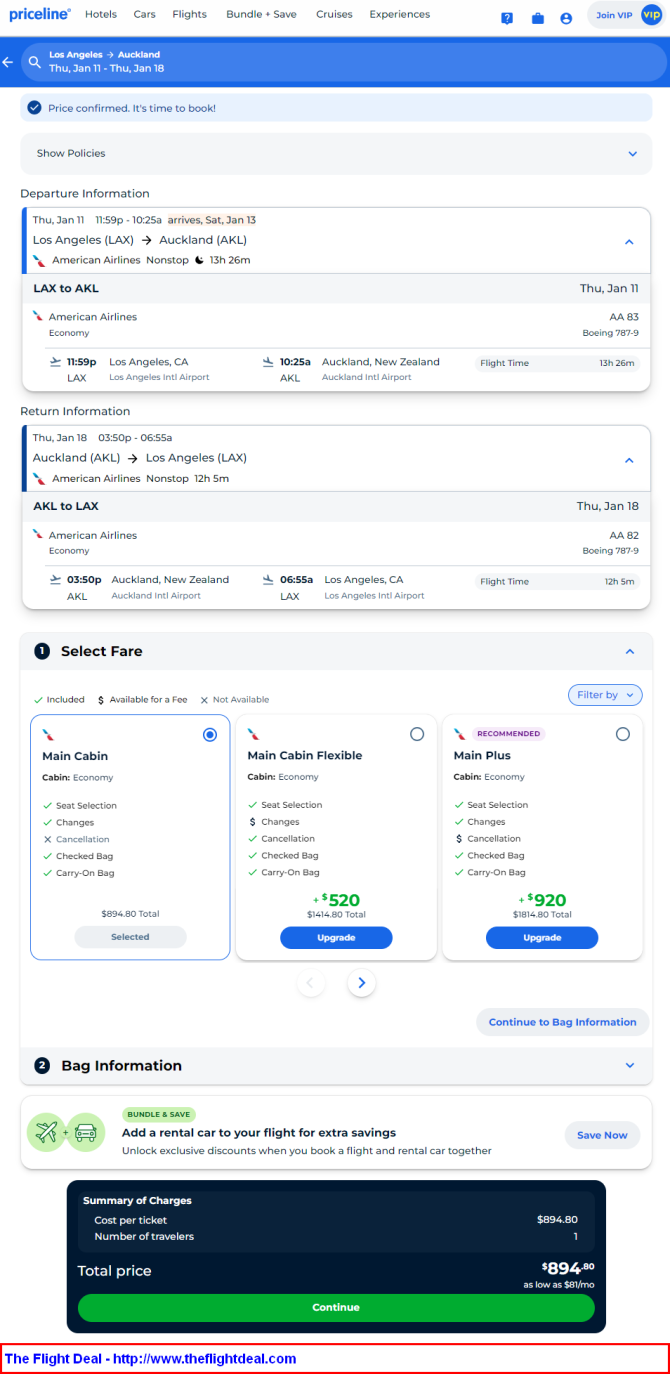Open the account profile icon

tap(566, 18)
